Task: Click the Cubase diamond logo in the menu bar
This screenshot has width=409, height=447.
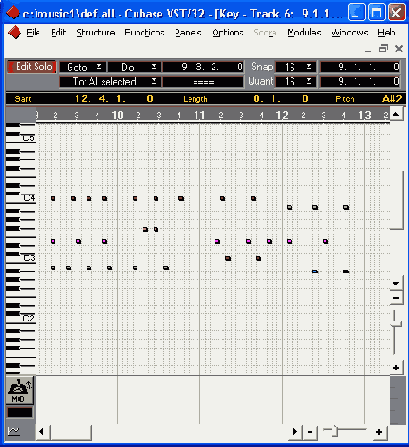Action: [x=14, y=32]
